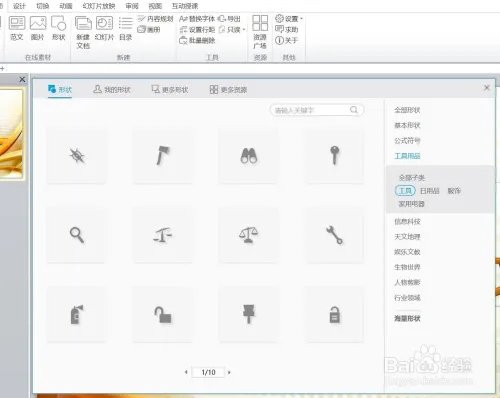Switch to 更多形状 tab

point(170,90)
